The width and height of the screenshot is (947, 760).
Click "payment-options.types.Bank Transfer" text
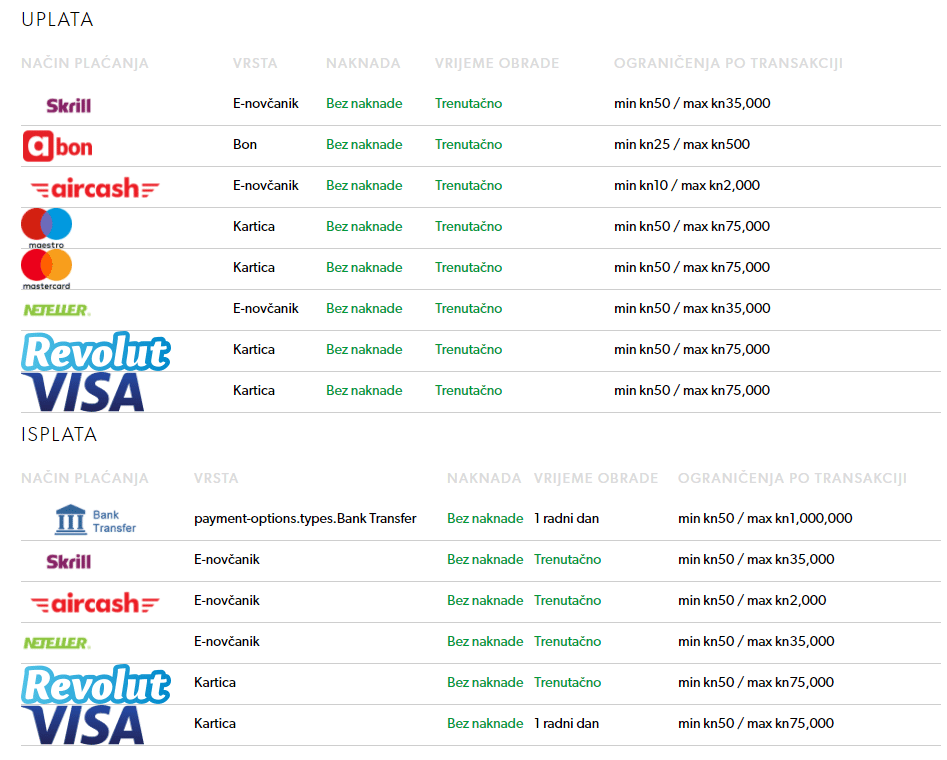point(305,518)
